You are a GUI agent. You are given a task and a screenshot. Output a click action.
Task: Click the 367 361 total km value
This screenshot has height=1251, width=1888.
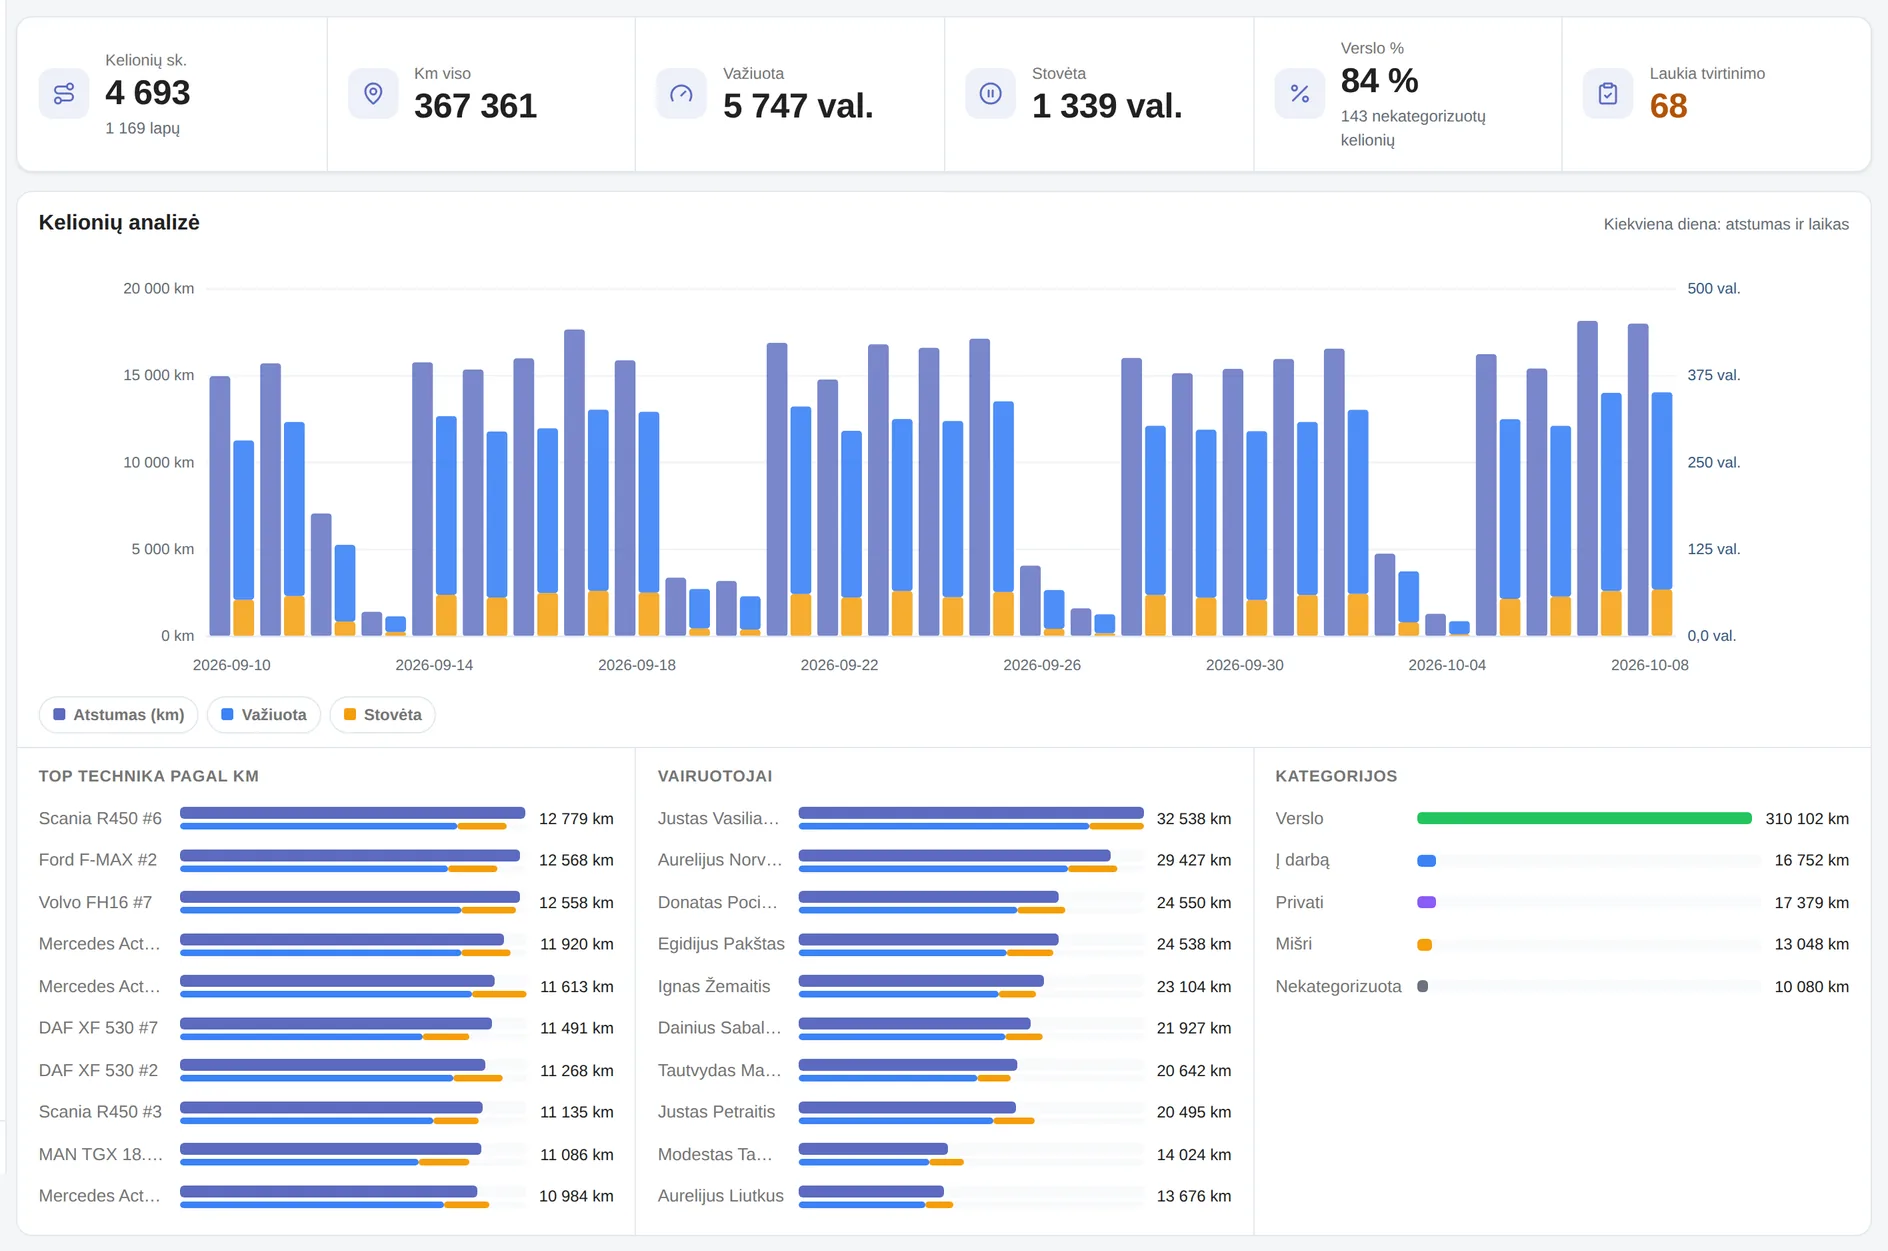click(x=475, y=106)
